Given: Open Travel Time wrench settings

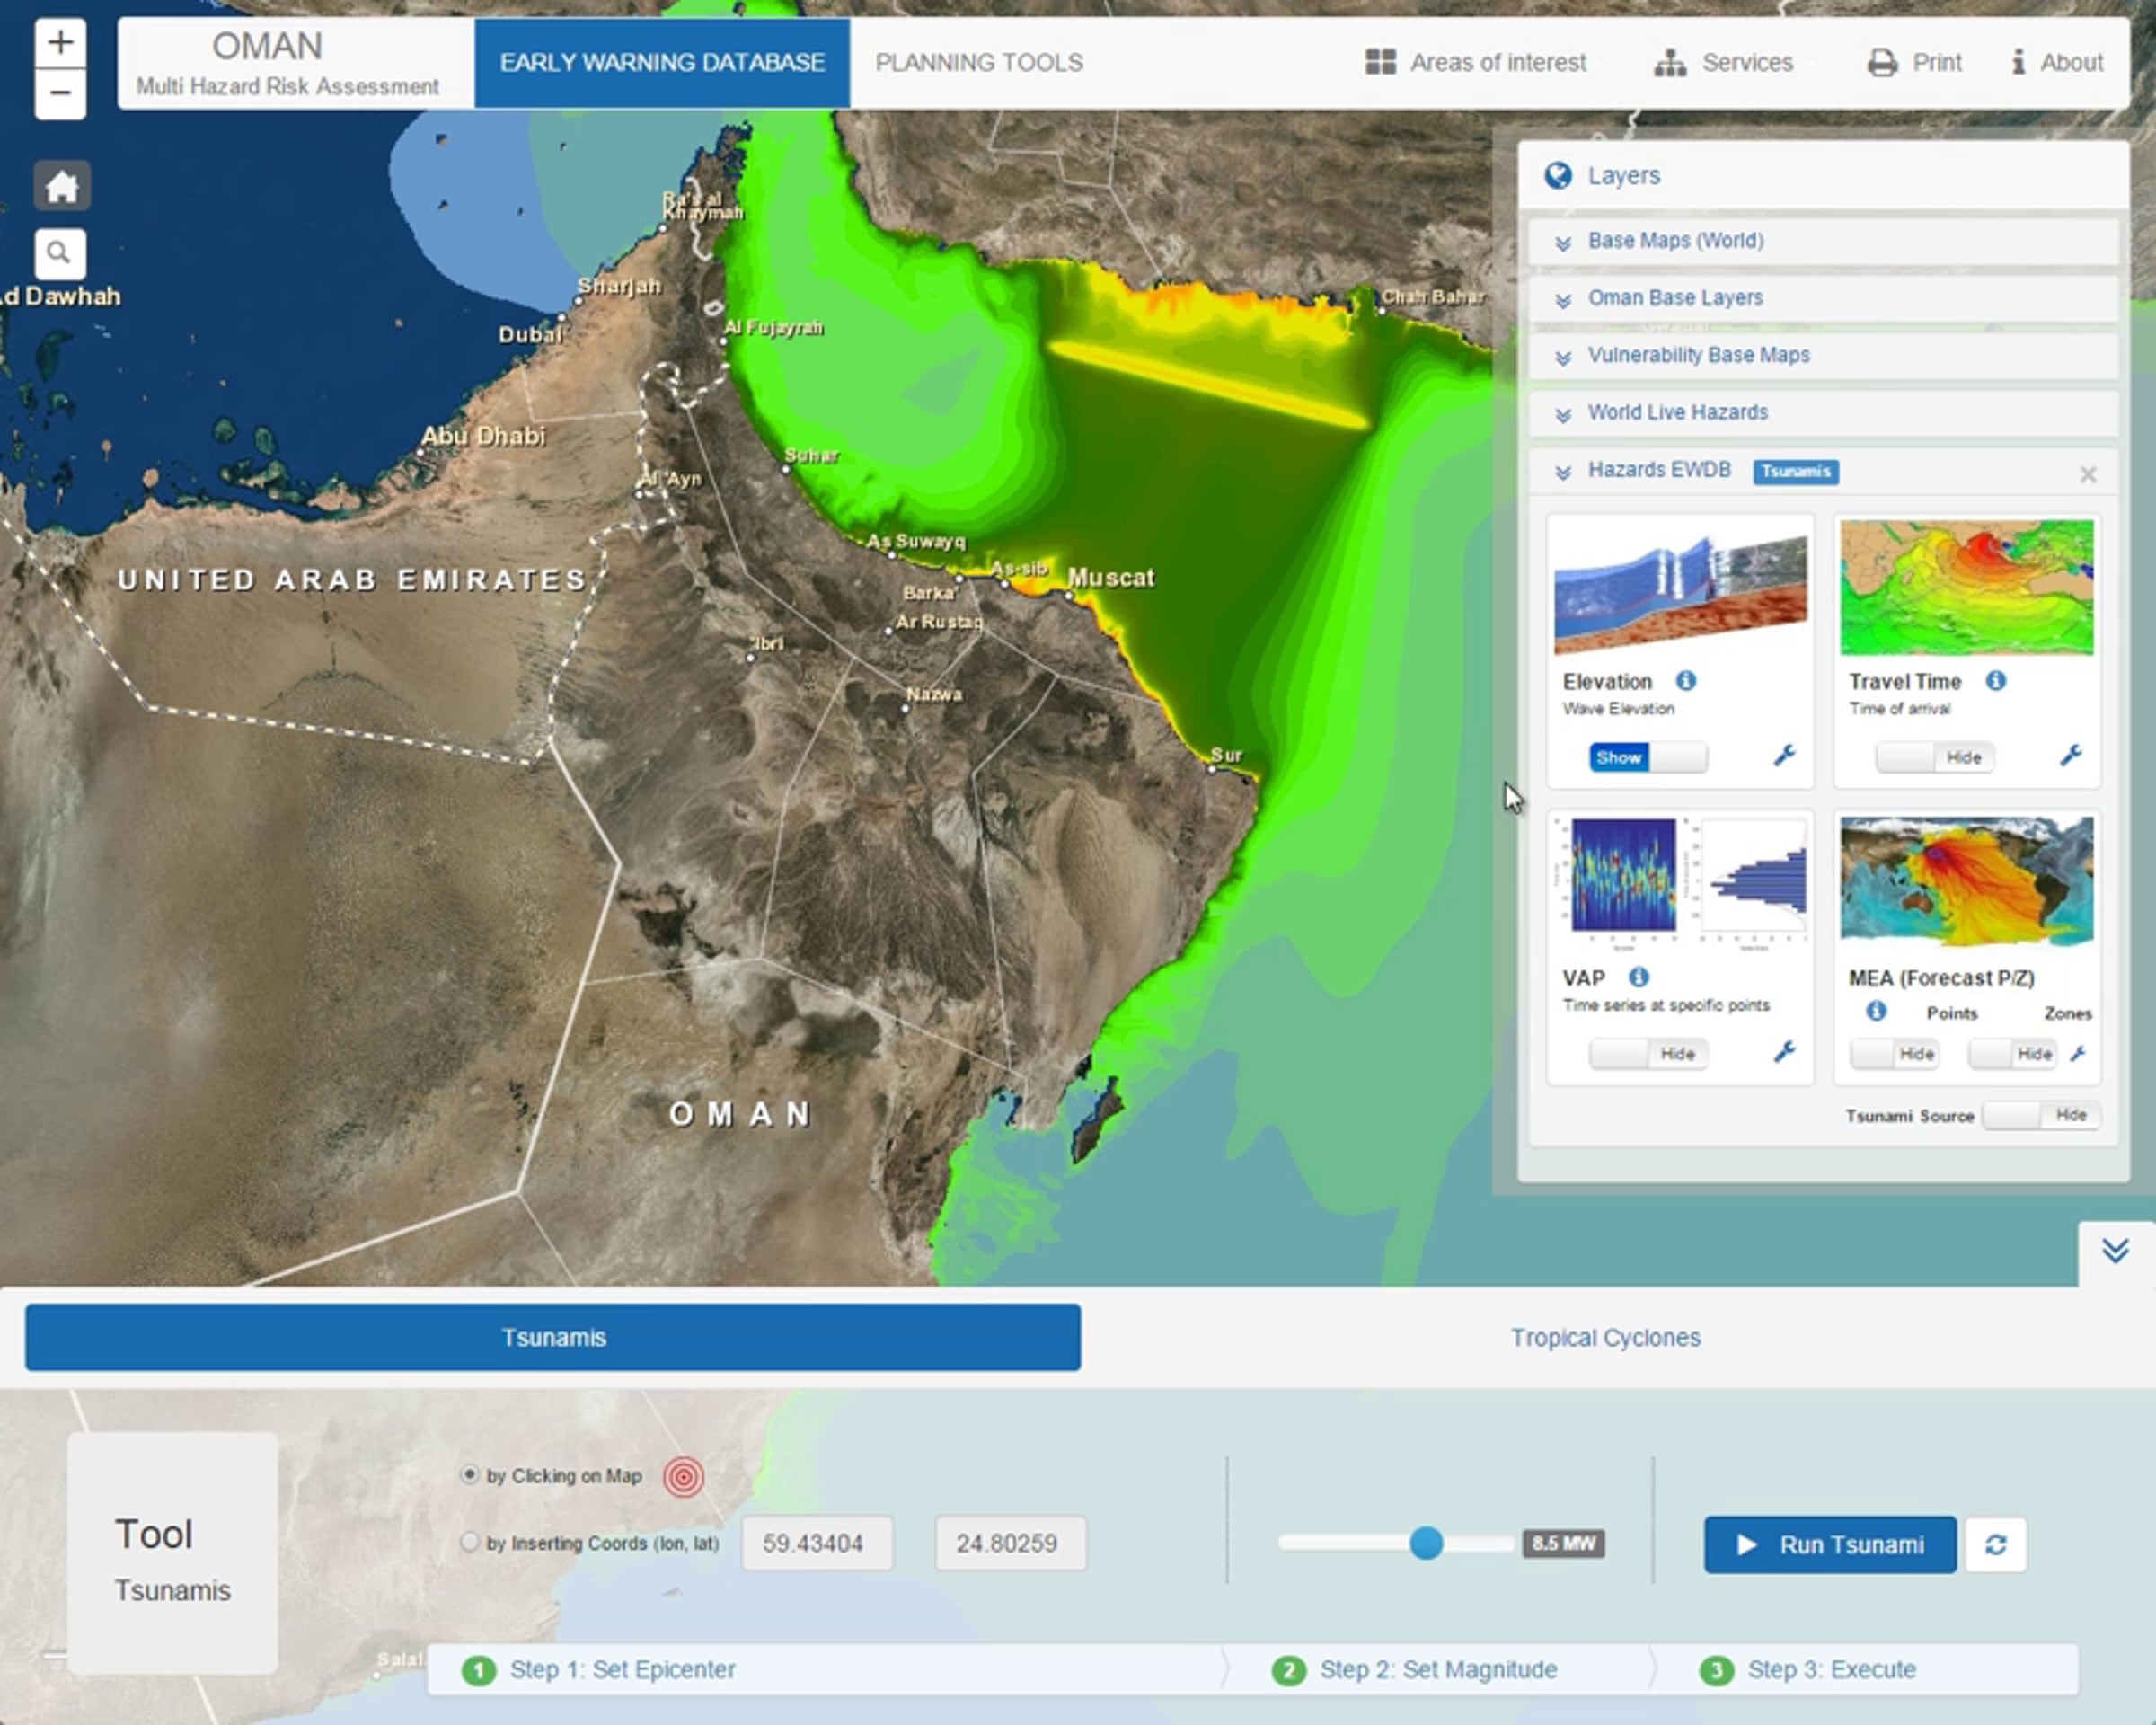Looking at the screenshot, I should click(2071, 756).
